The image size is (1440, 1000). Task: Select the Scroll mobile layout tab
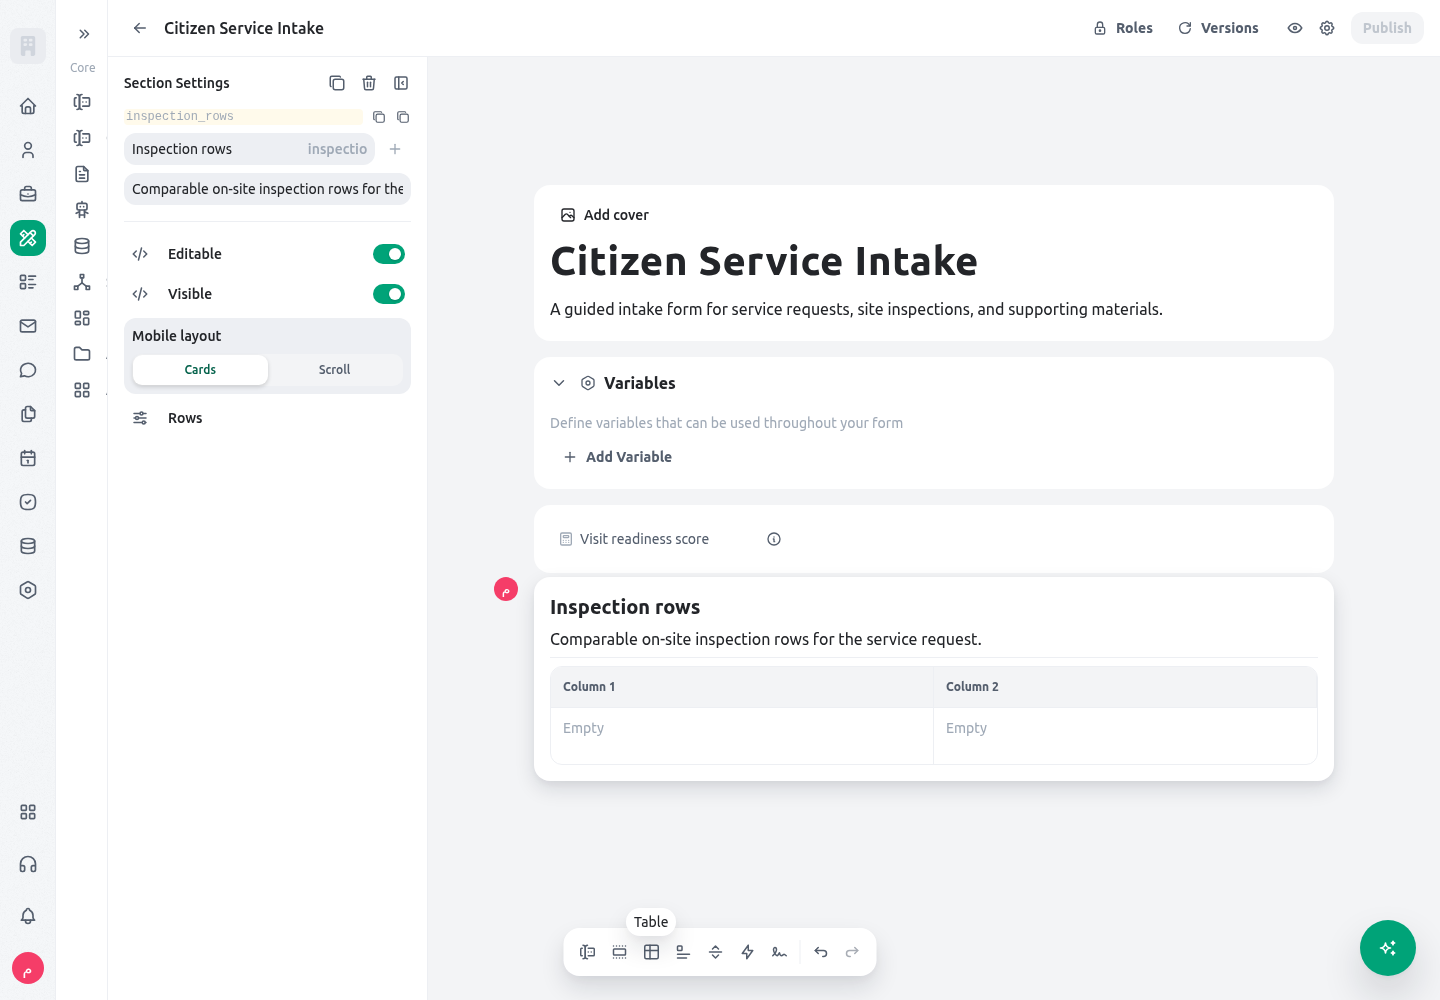click(335, 370)
